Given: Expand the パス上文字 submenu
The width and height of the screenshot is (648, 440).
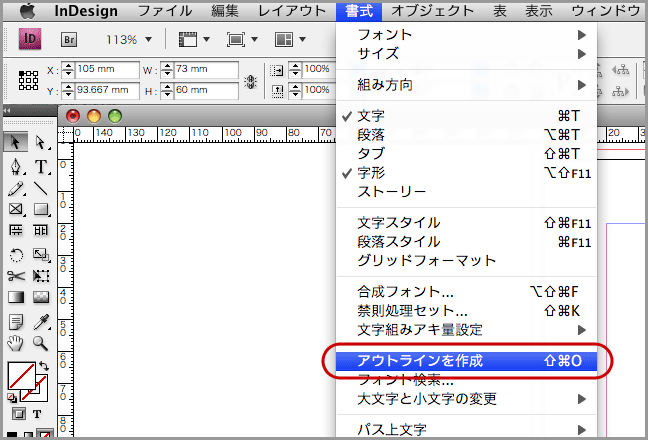Looking at the screenshot, I should (x=466, y=430).
